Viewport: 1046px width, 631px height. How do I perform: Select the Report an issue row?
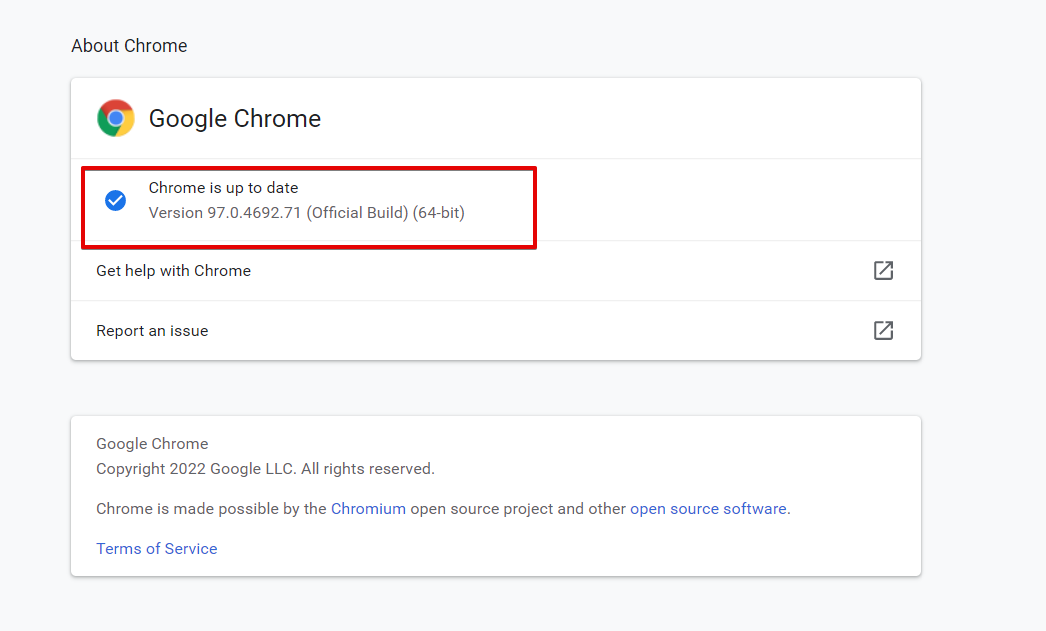(x=496, y=331)
